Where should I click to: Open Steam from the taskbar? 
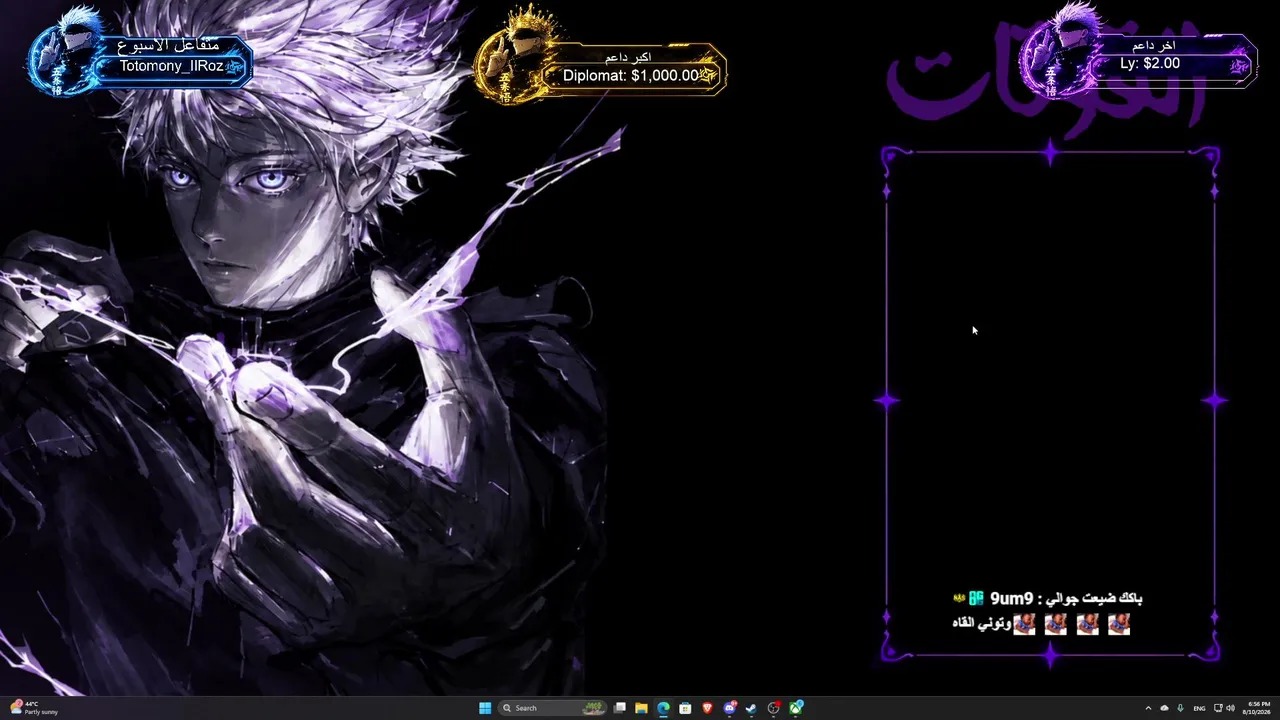click(751, 708)
